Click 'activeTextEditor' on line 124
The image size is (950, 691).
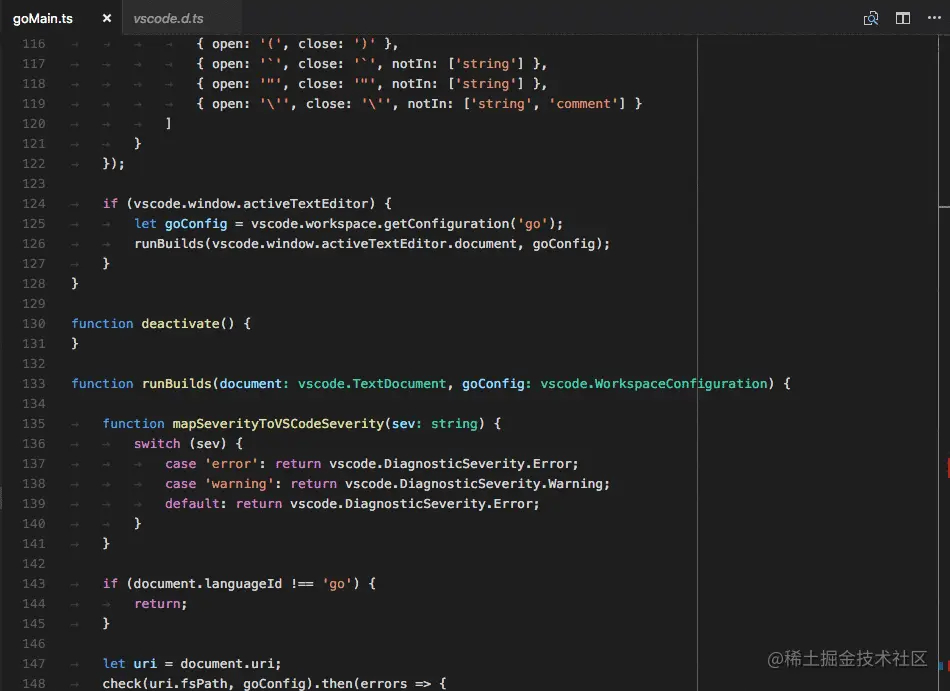[305, 203]
